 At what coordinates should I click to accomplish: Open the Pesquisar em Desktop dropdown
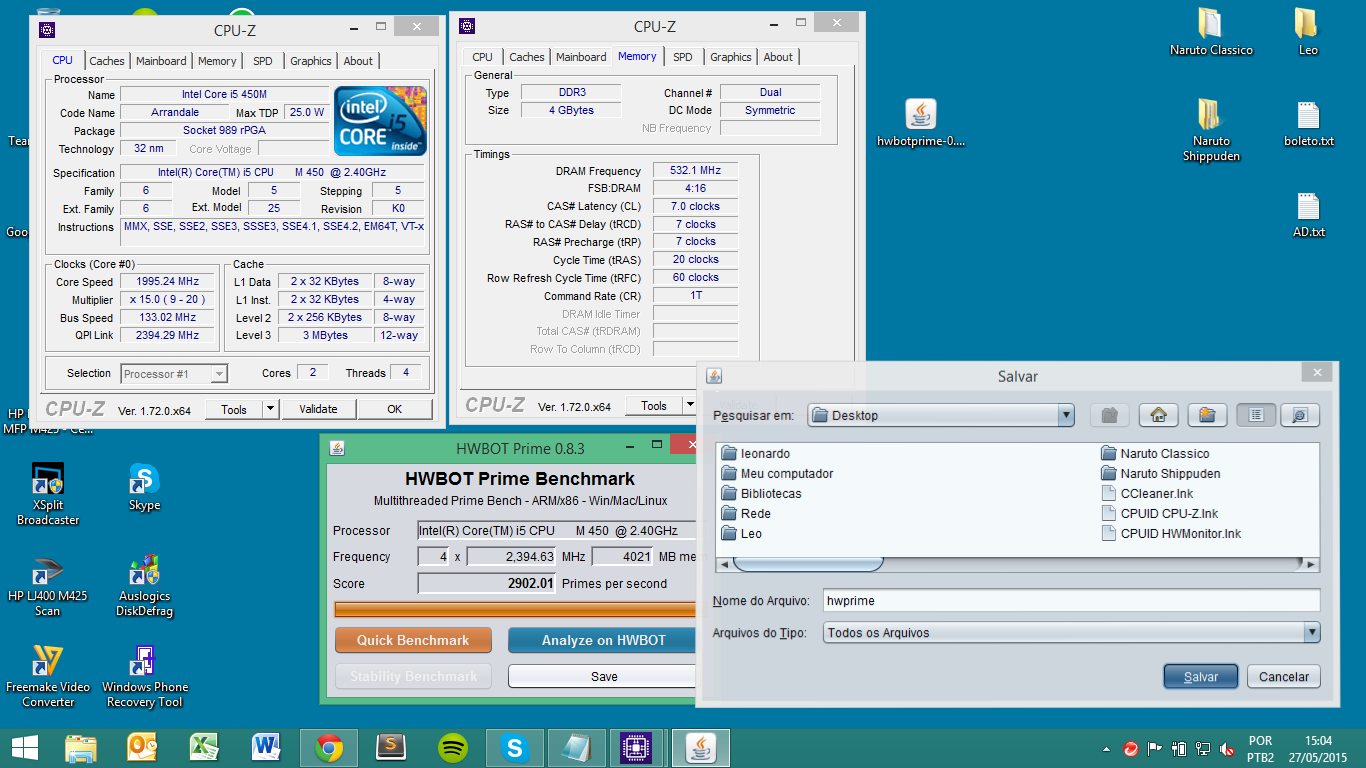(1066, 415)
